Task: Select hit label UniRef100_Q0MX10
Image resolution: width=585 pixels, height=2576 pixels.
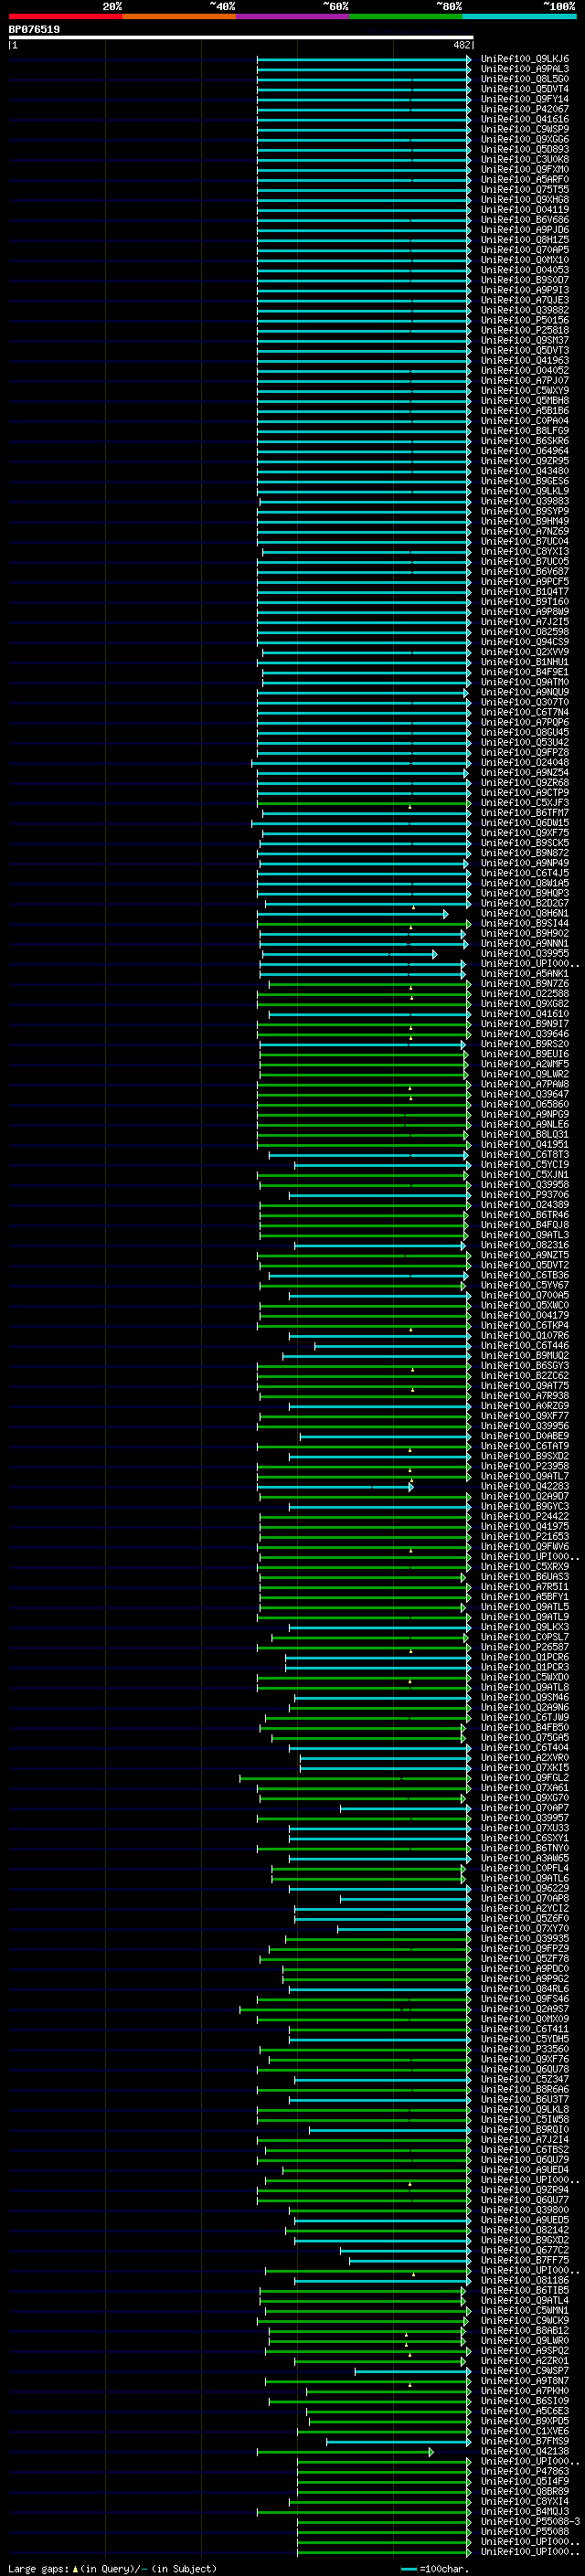Action: point(525,260)
